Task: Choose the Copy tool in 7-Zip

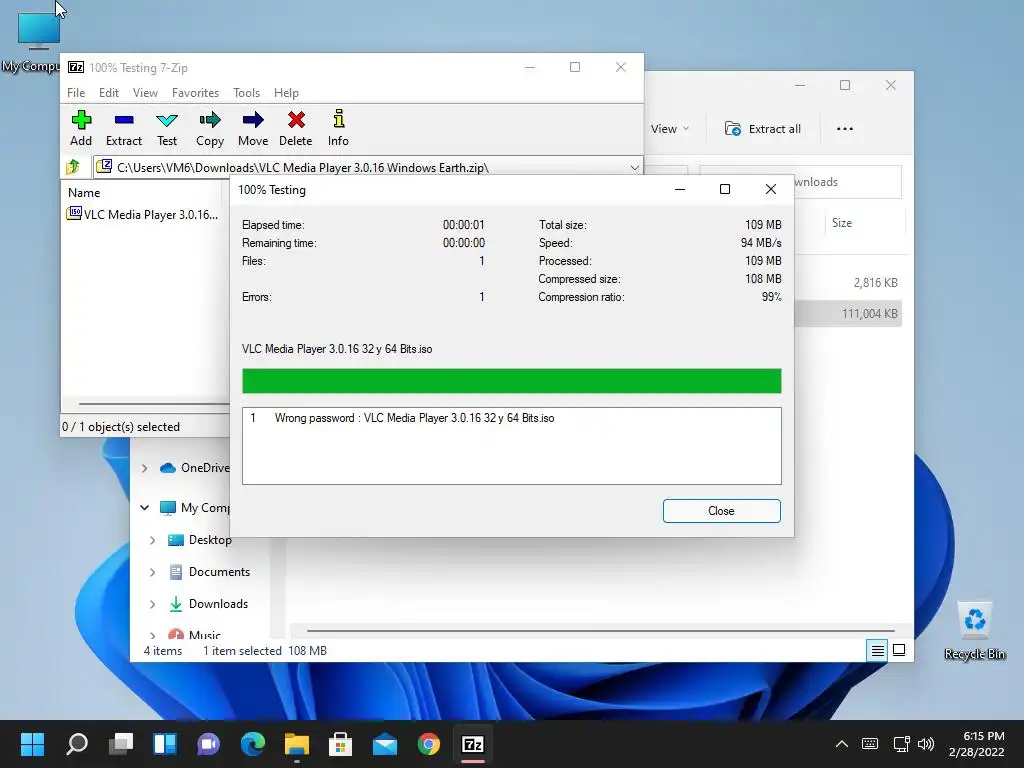Action: point(210,128)
